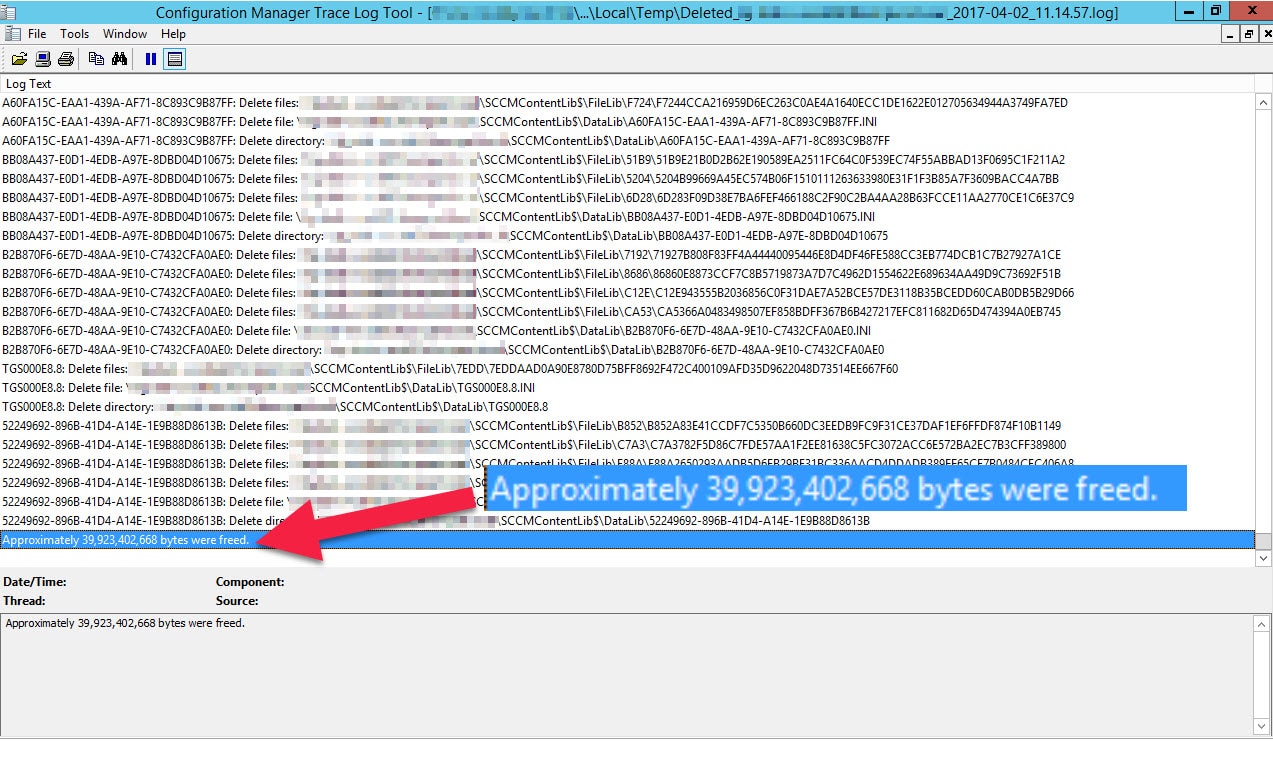Click inside the details text box at bottom
The height and width of the screenshot is (760, 1273).
(x=627, y=676)
